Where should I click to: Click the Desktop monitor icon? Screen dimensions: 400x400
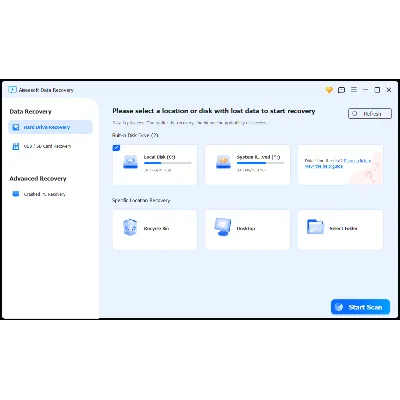click(223, 227)
